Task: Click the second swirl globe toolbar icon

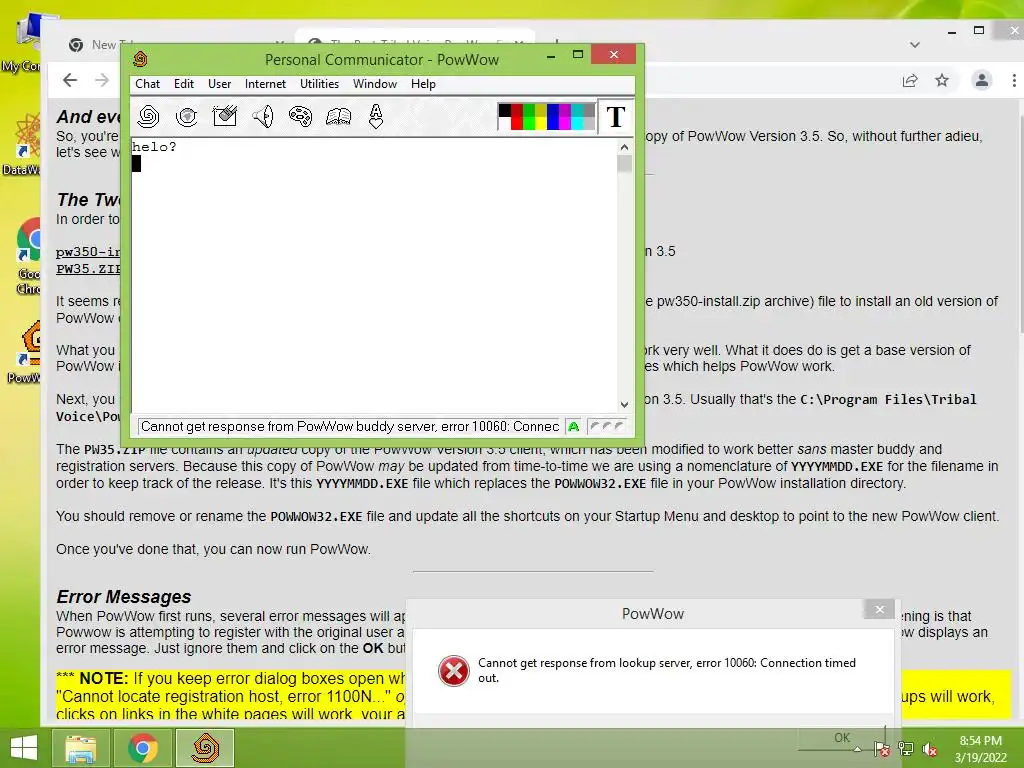Action: click(x=187, y=116)
